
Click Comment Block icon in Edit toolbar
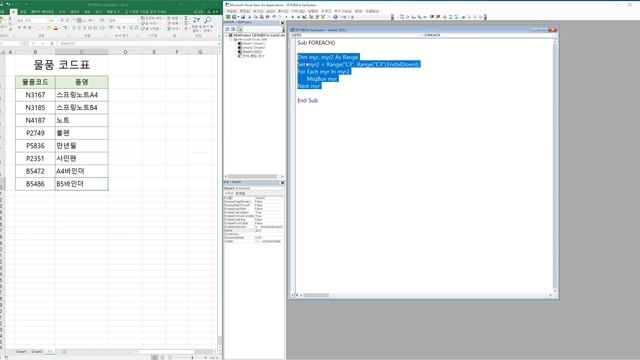pyautogui.click(x=450, y=17)
